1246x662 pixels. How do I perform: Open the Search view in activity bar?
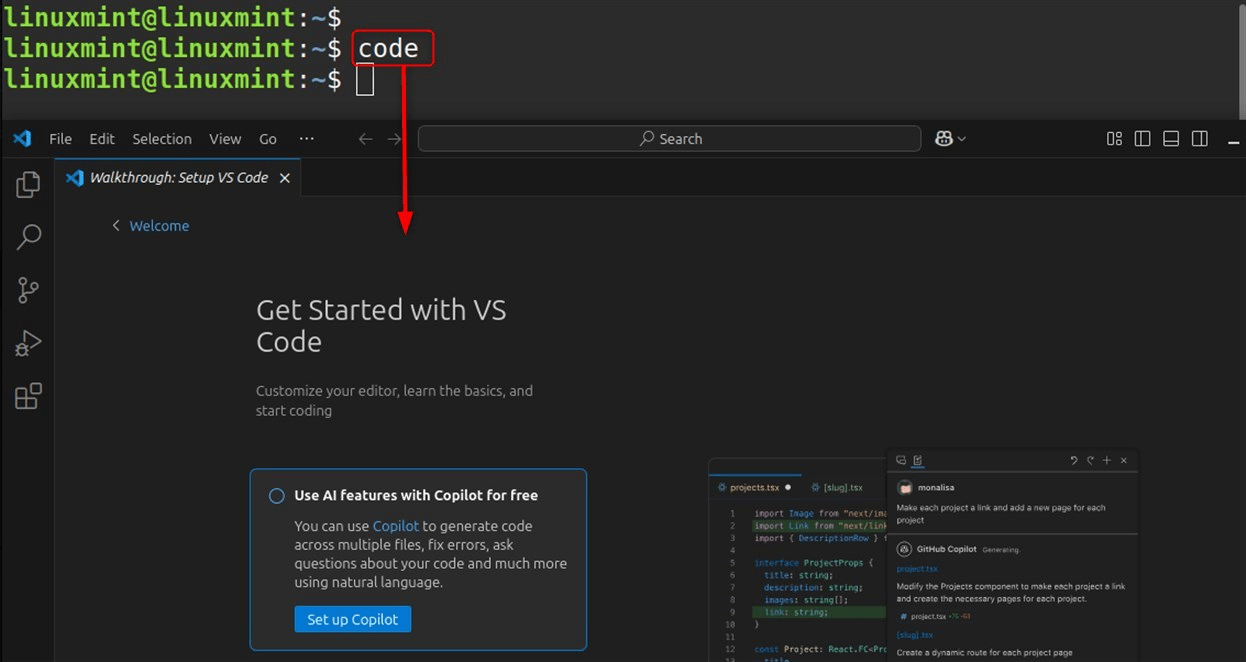click(28, 237)
